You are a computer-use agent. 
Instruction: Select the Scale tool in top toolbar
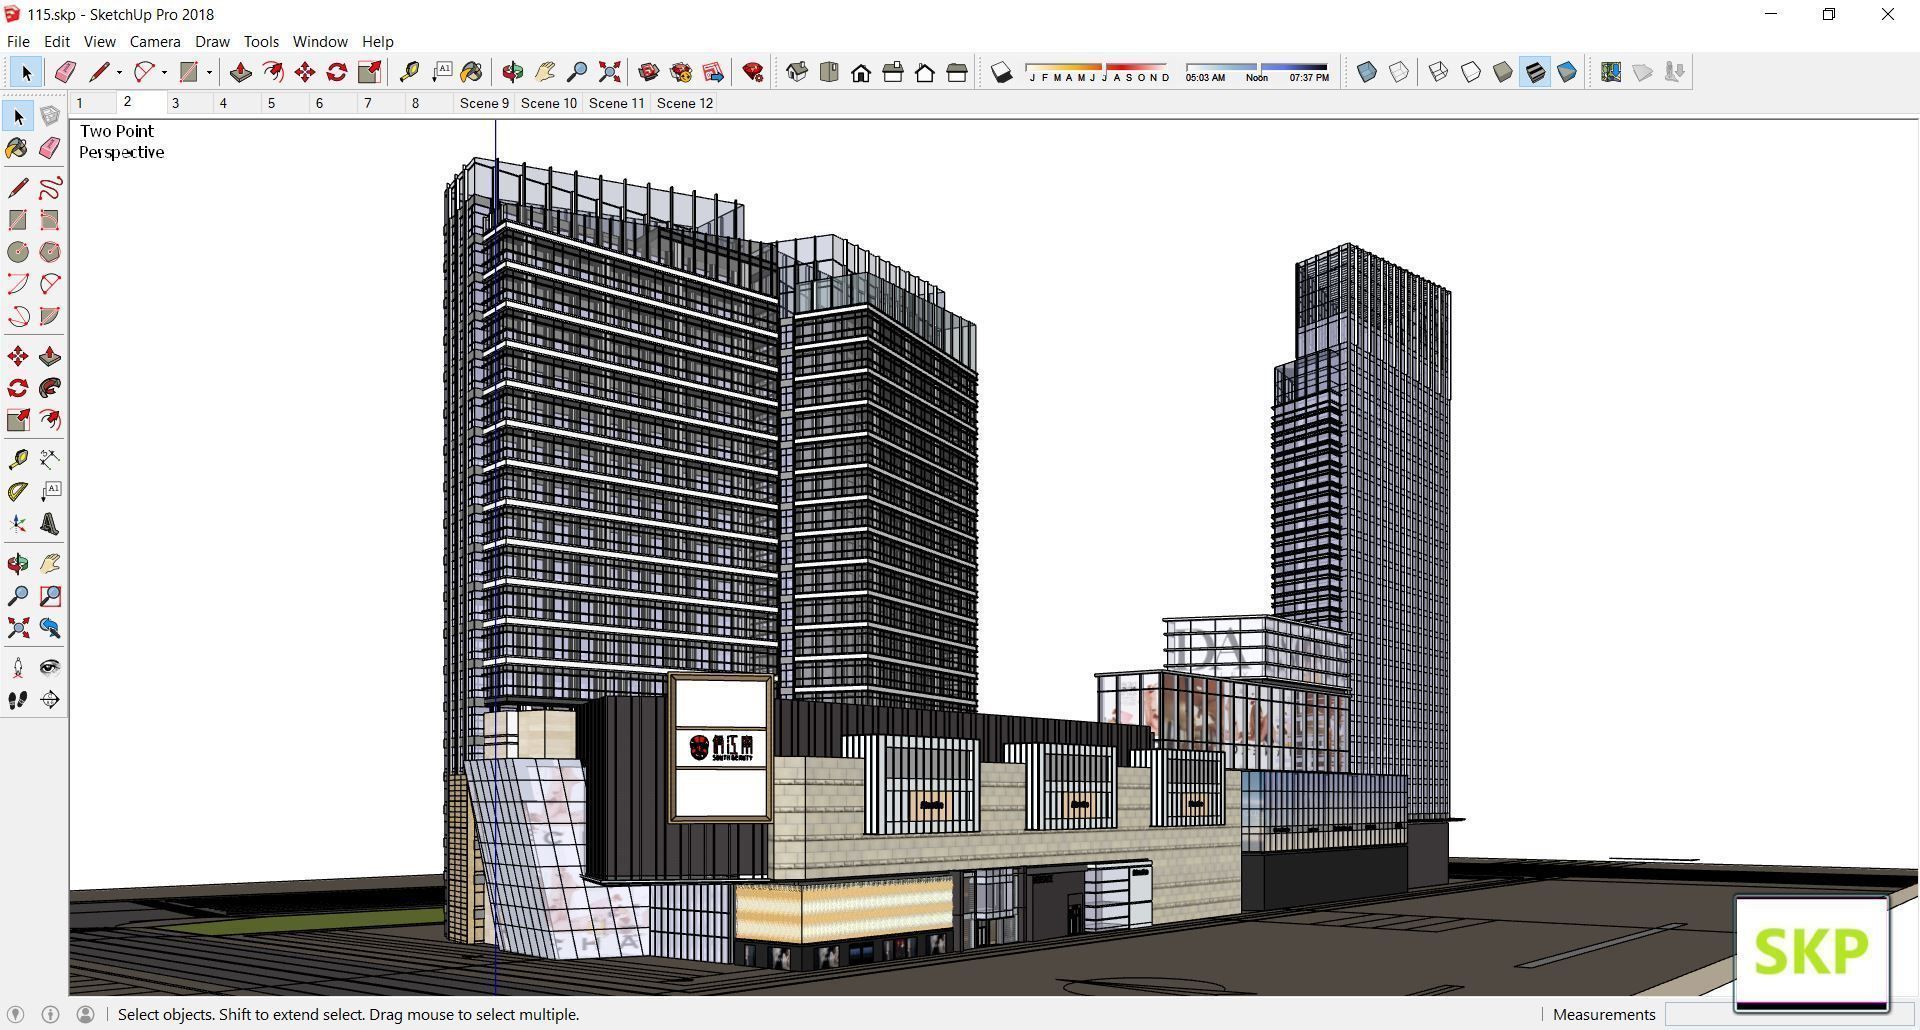[369, 72]
